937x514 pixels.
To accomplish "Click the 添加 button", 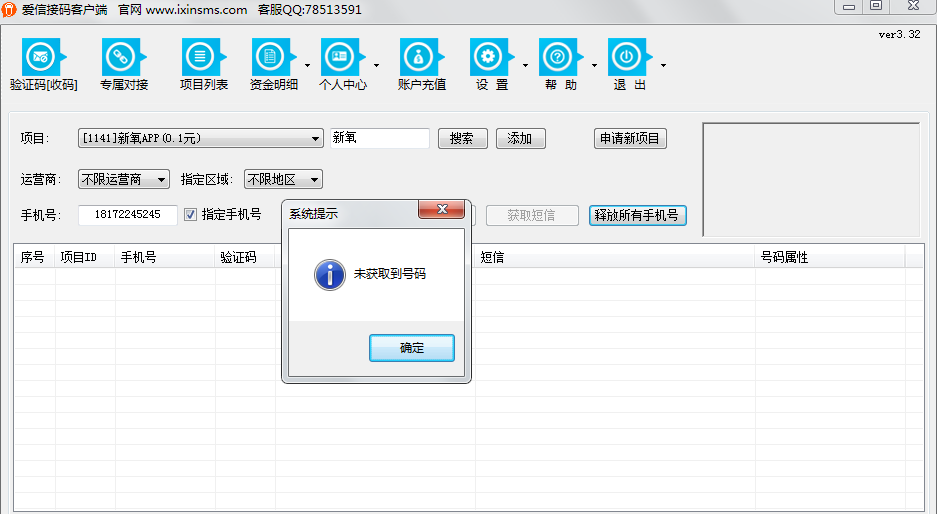I will tap(520, 139).
